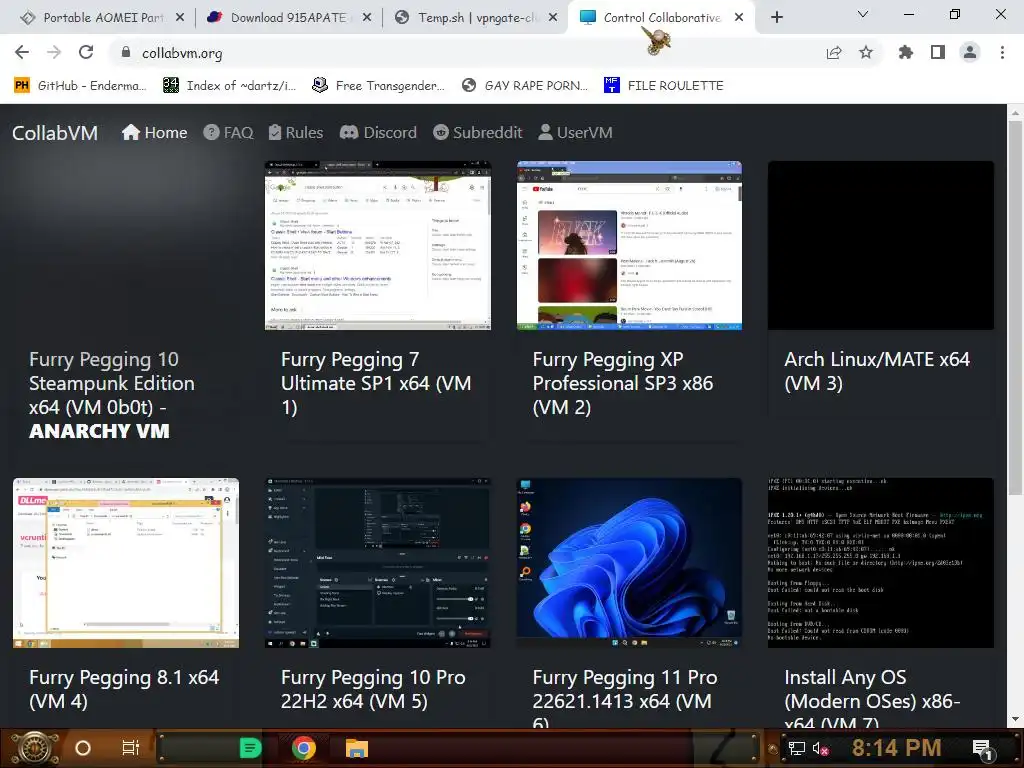Image resolution: width=1024 pixels, height=768 pixels.
Task: Open the FAQ navbar item
Action: (228, 133)
